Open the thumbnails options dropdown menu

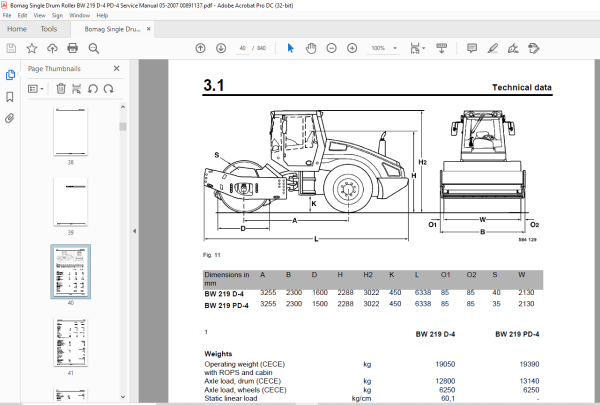(36, 89)
